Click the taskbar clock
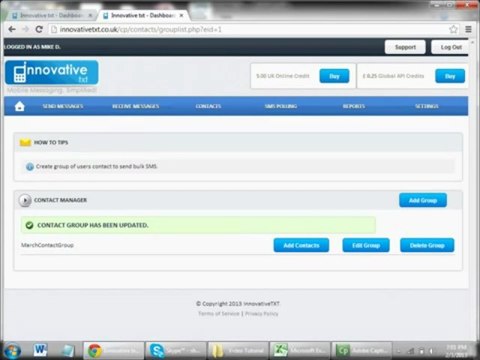 pos(457,351)
